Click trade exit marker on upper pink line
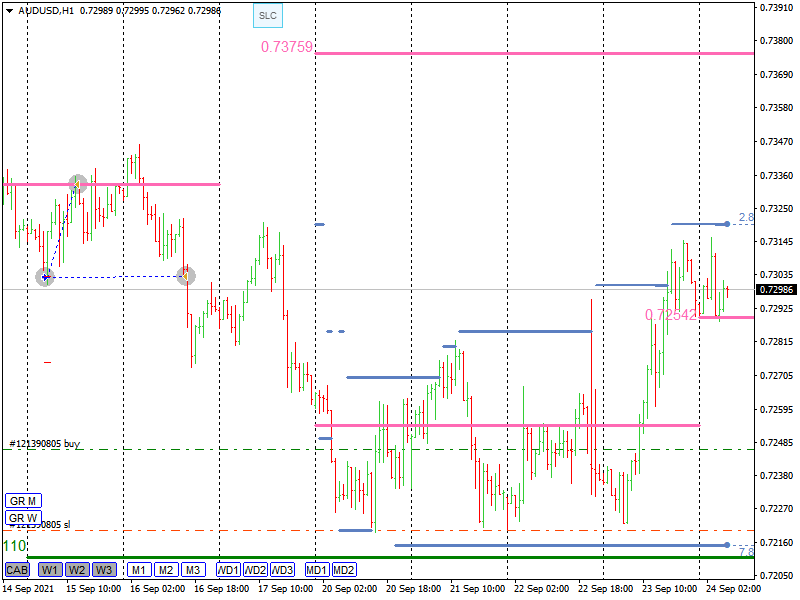800x600 pixels. 78,184
